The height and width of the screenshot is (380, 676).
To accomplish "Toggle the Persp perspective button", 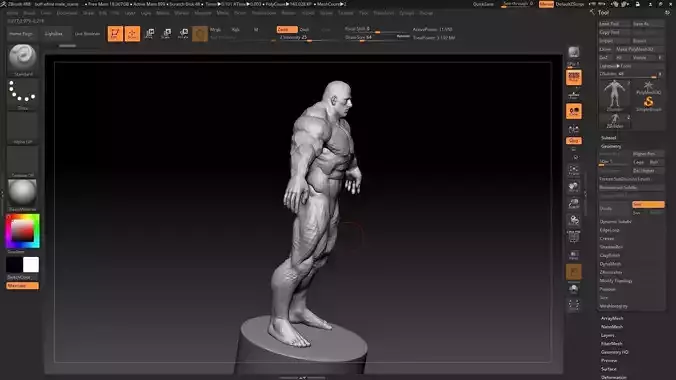I will [x=573, y=78].
